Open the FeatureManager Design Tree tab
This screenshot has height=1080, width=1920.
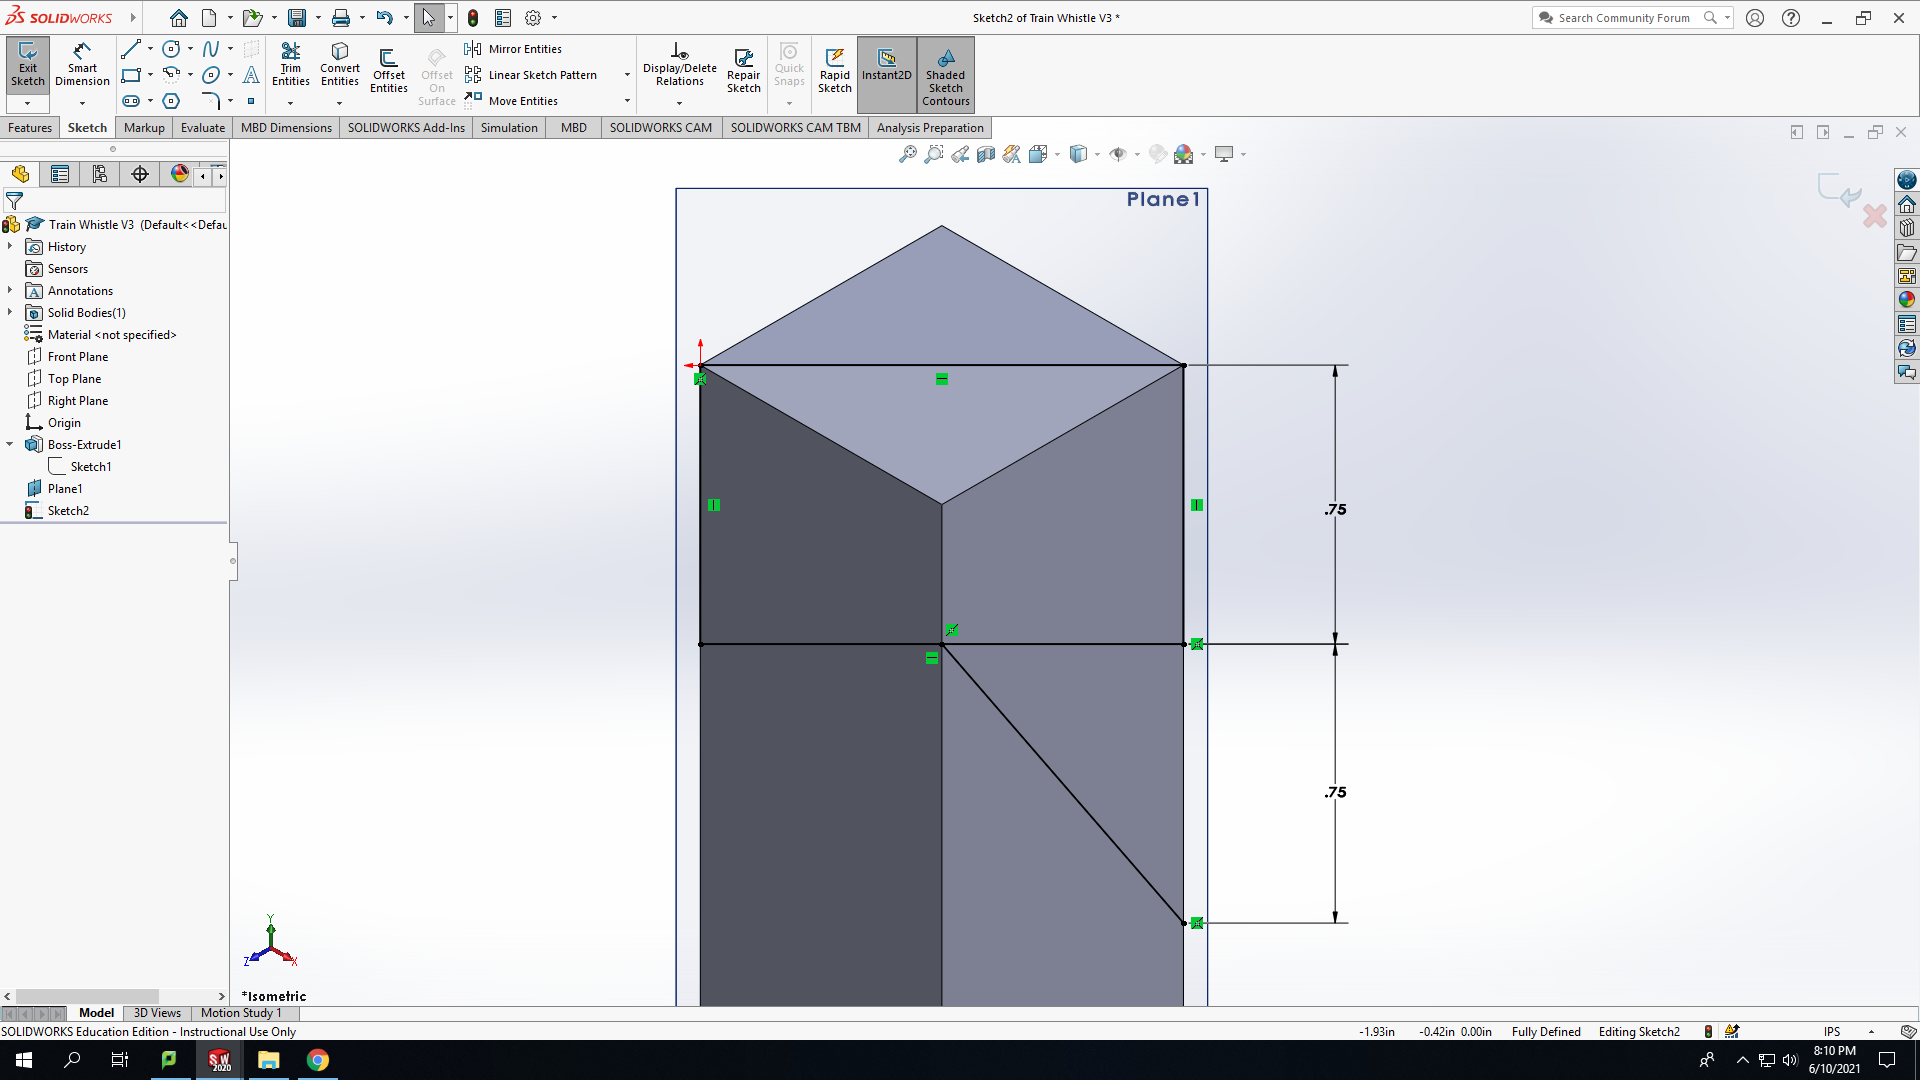20,174
